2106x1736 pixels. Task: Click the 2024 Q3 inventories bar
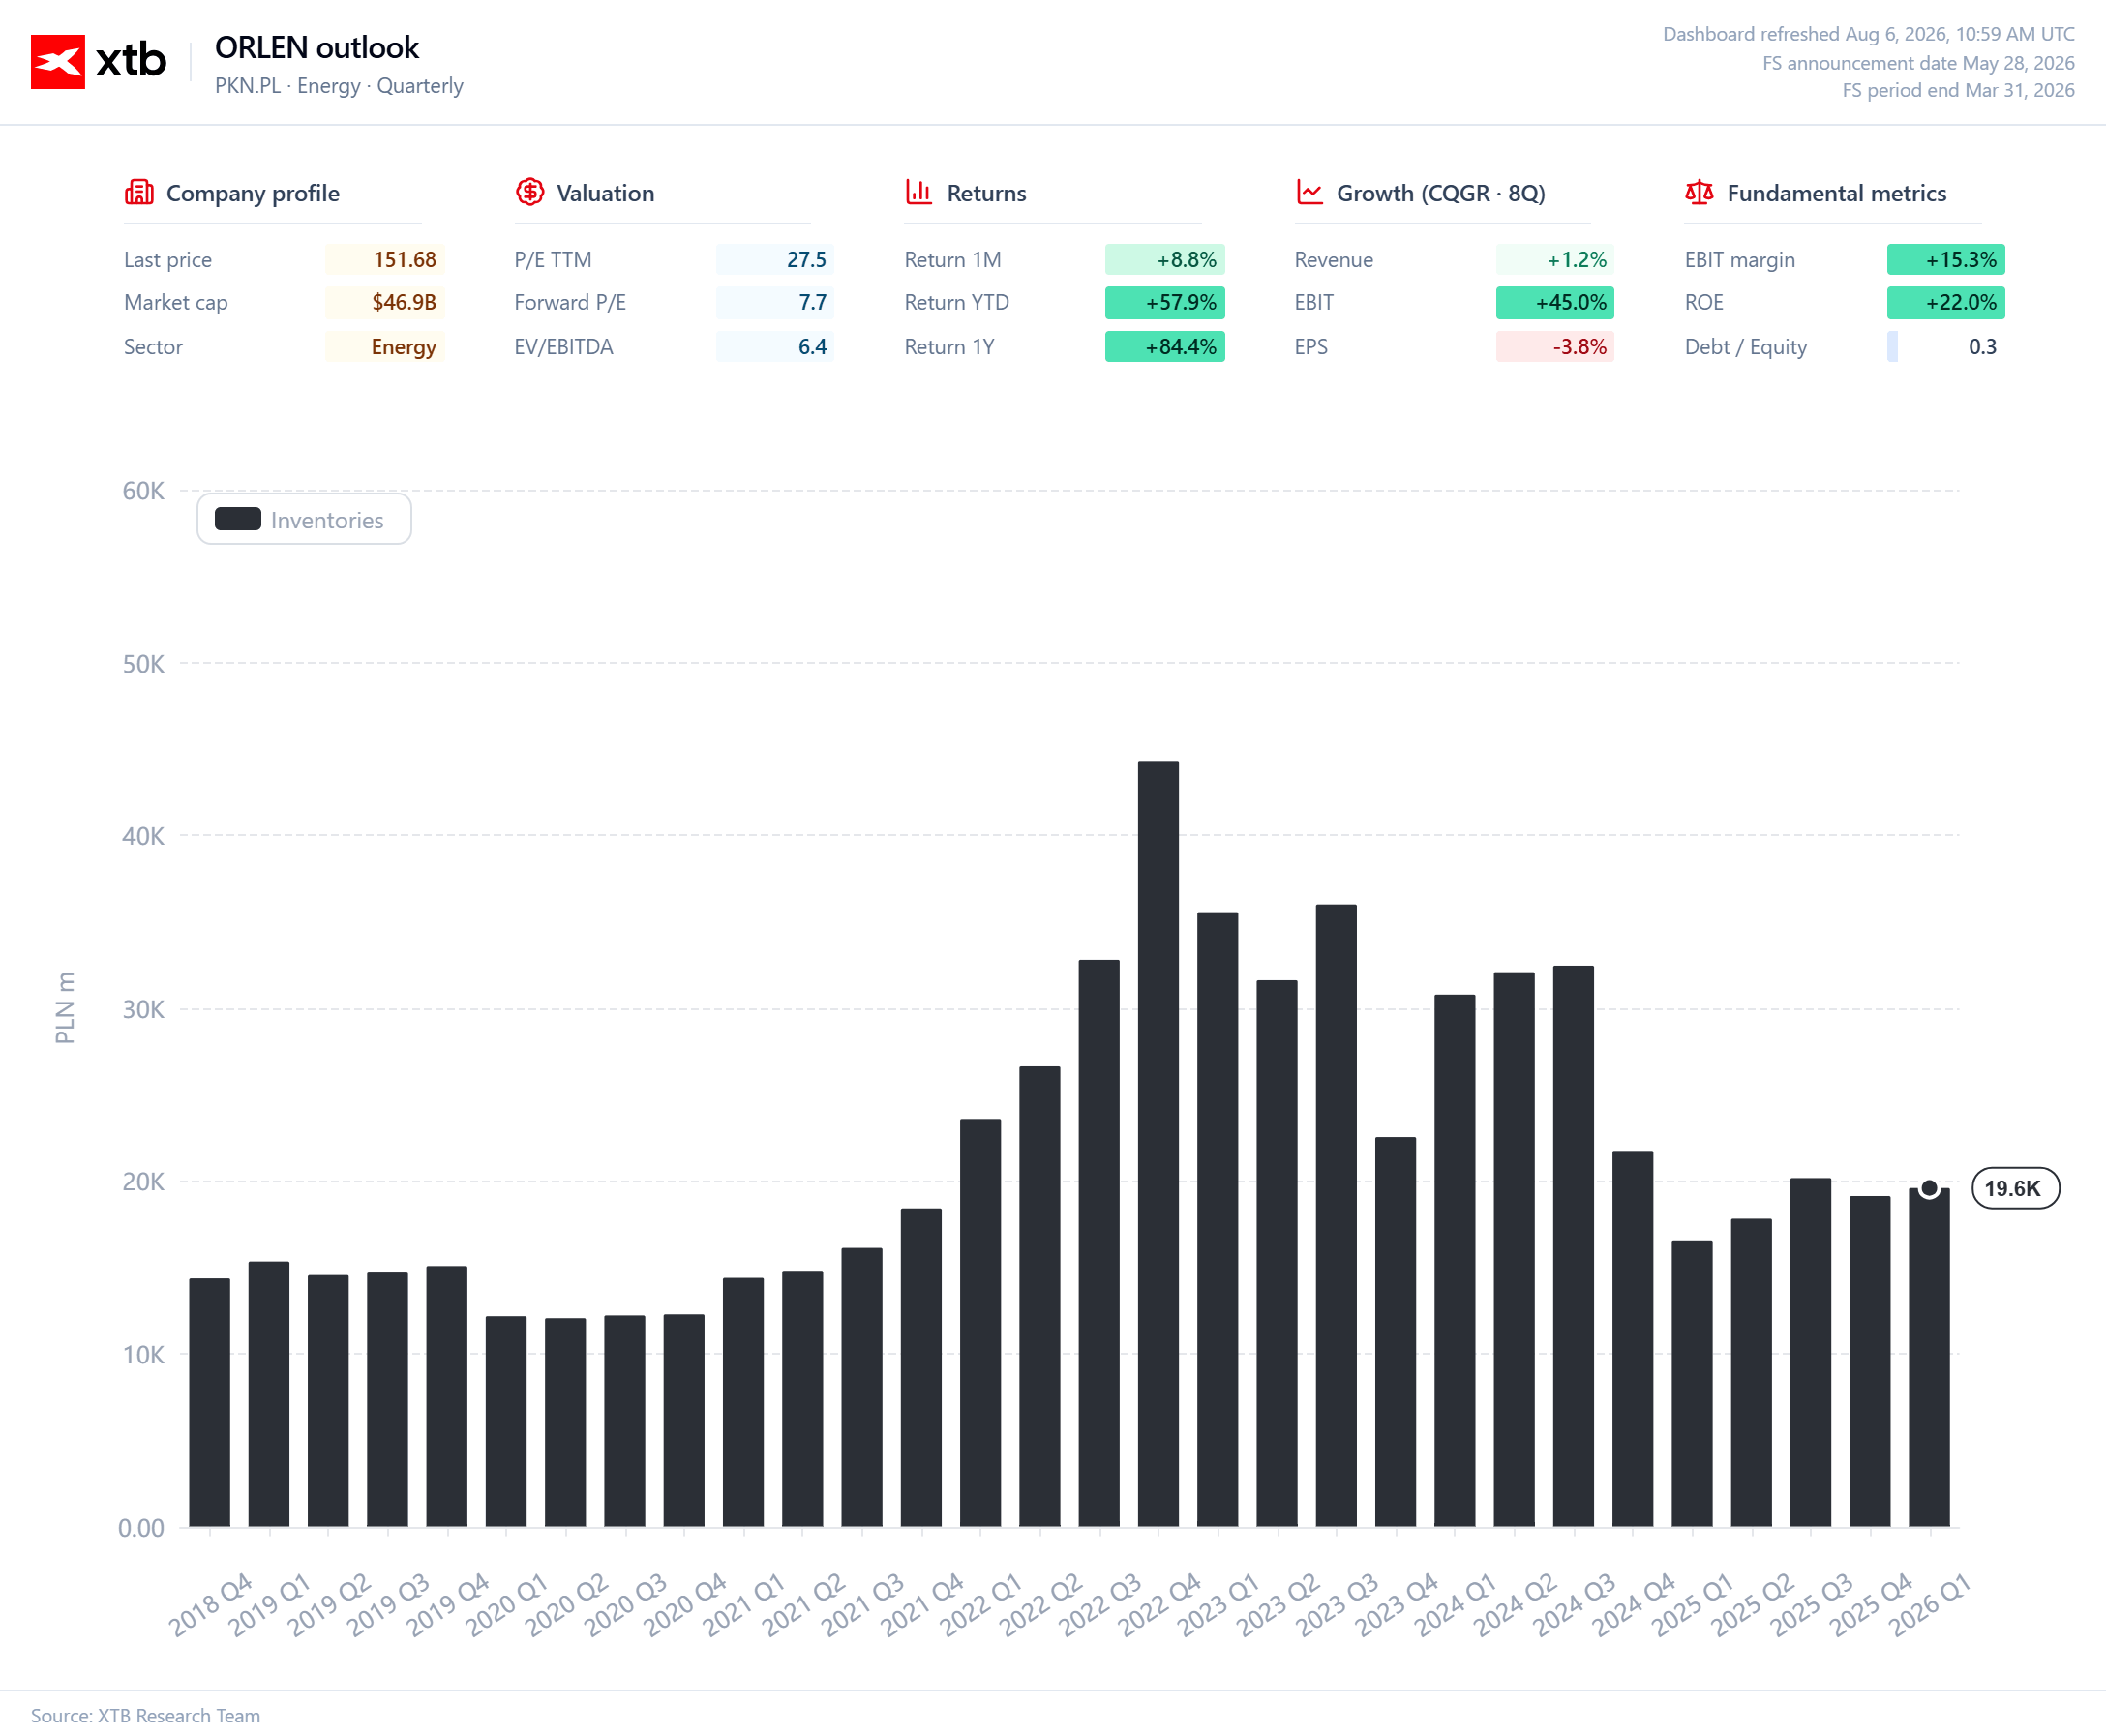pos(1573,1246)
